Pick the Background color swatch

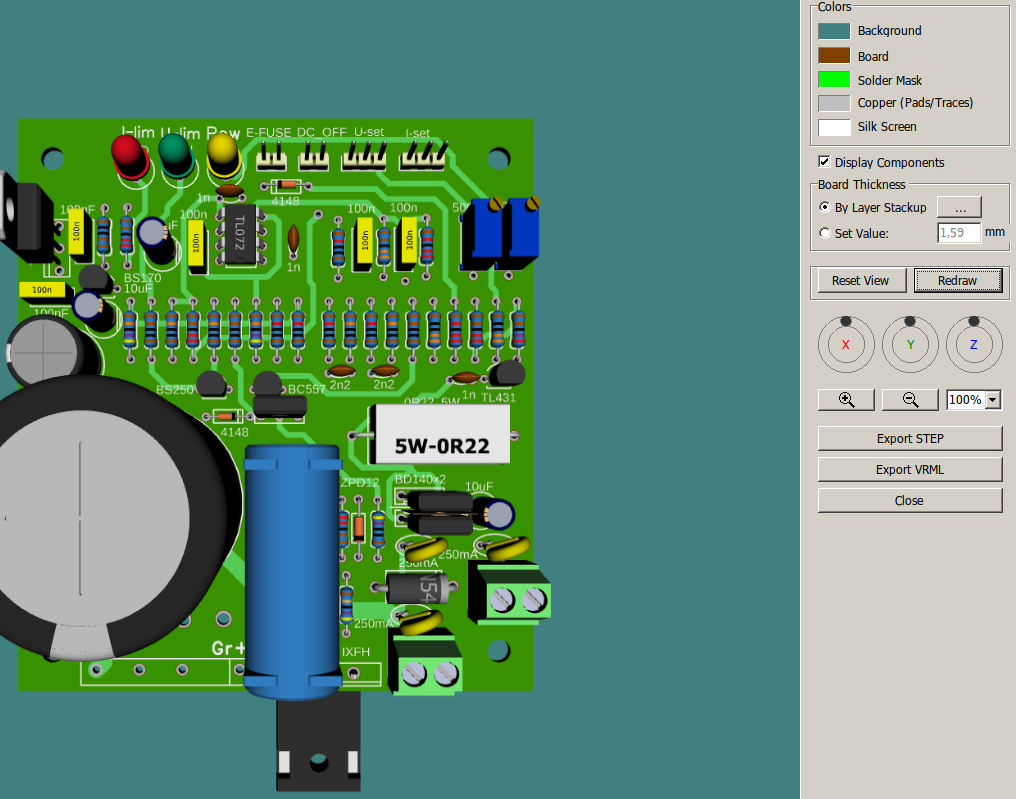[834, 31]
